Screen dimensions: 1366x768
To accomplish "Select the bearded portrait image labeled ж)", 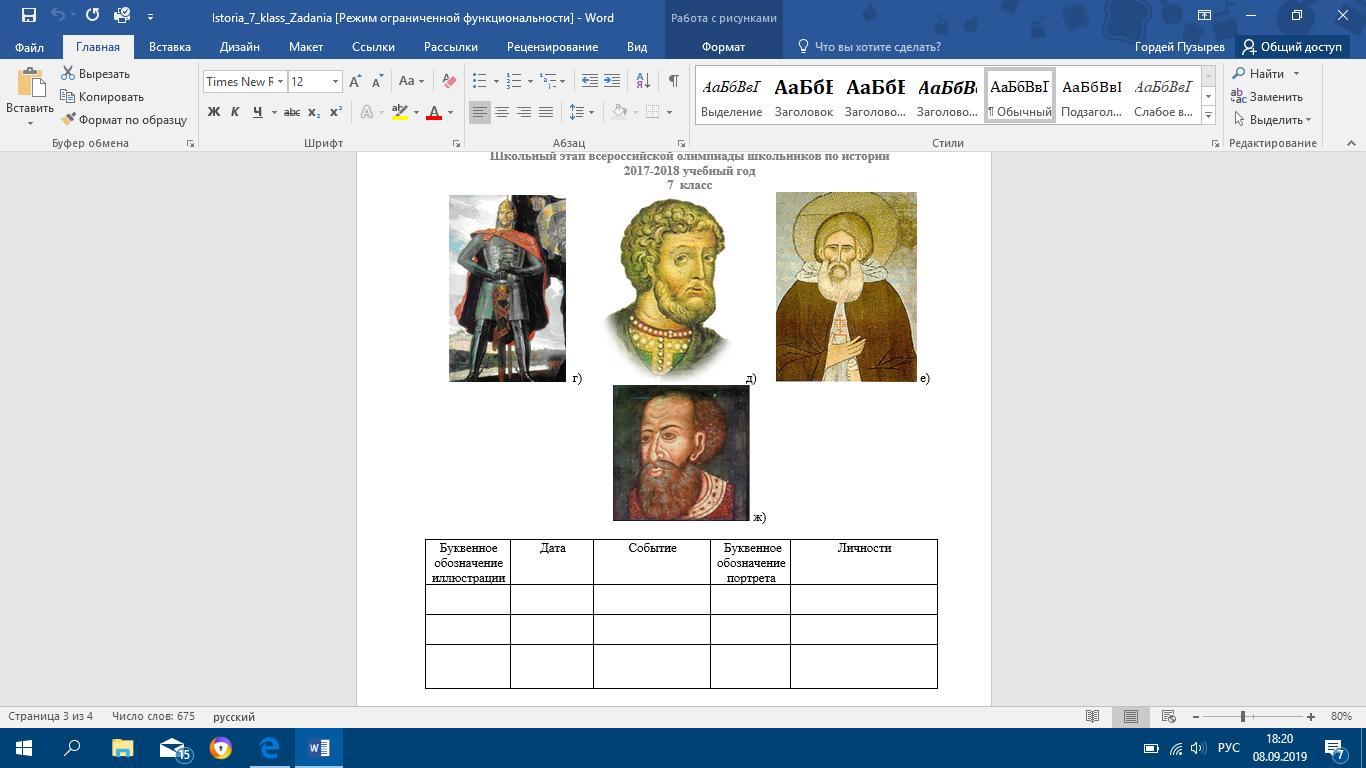I will click(x=681, y=453).
